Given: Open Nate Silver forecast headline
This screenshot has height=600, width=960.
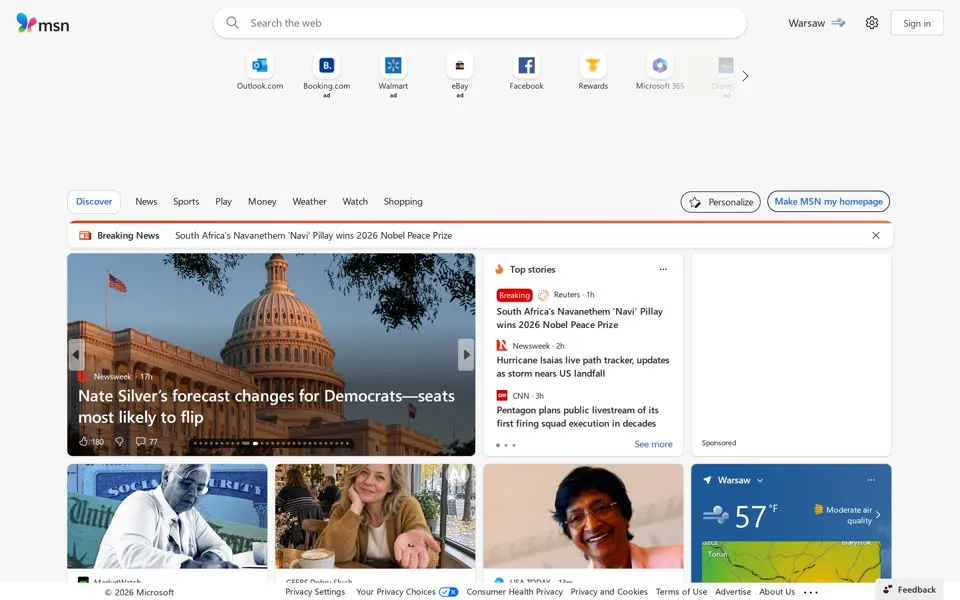Looking at the screenshot, I should (266, 407).
